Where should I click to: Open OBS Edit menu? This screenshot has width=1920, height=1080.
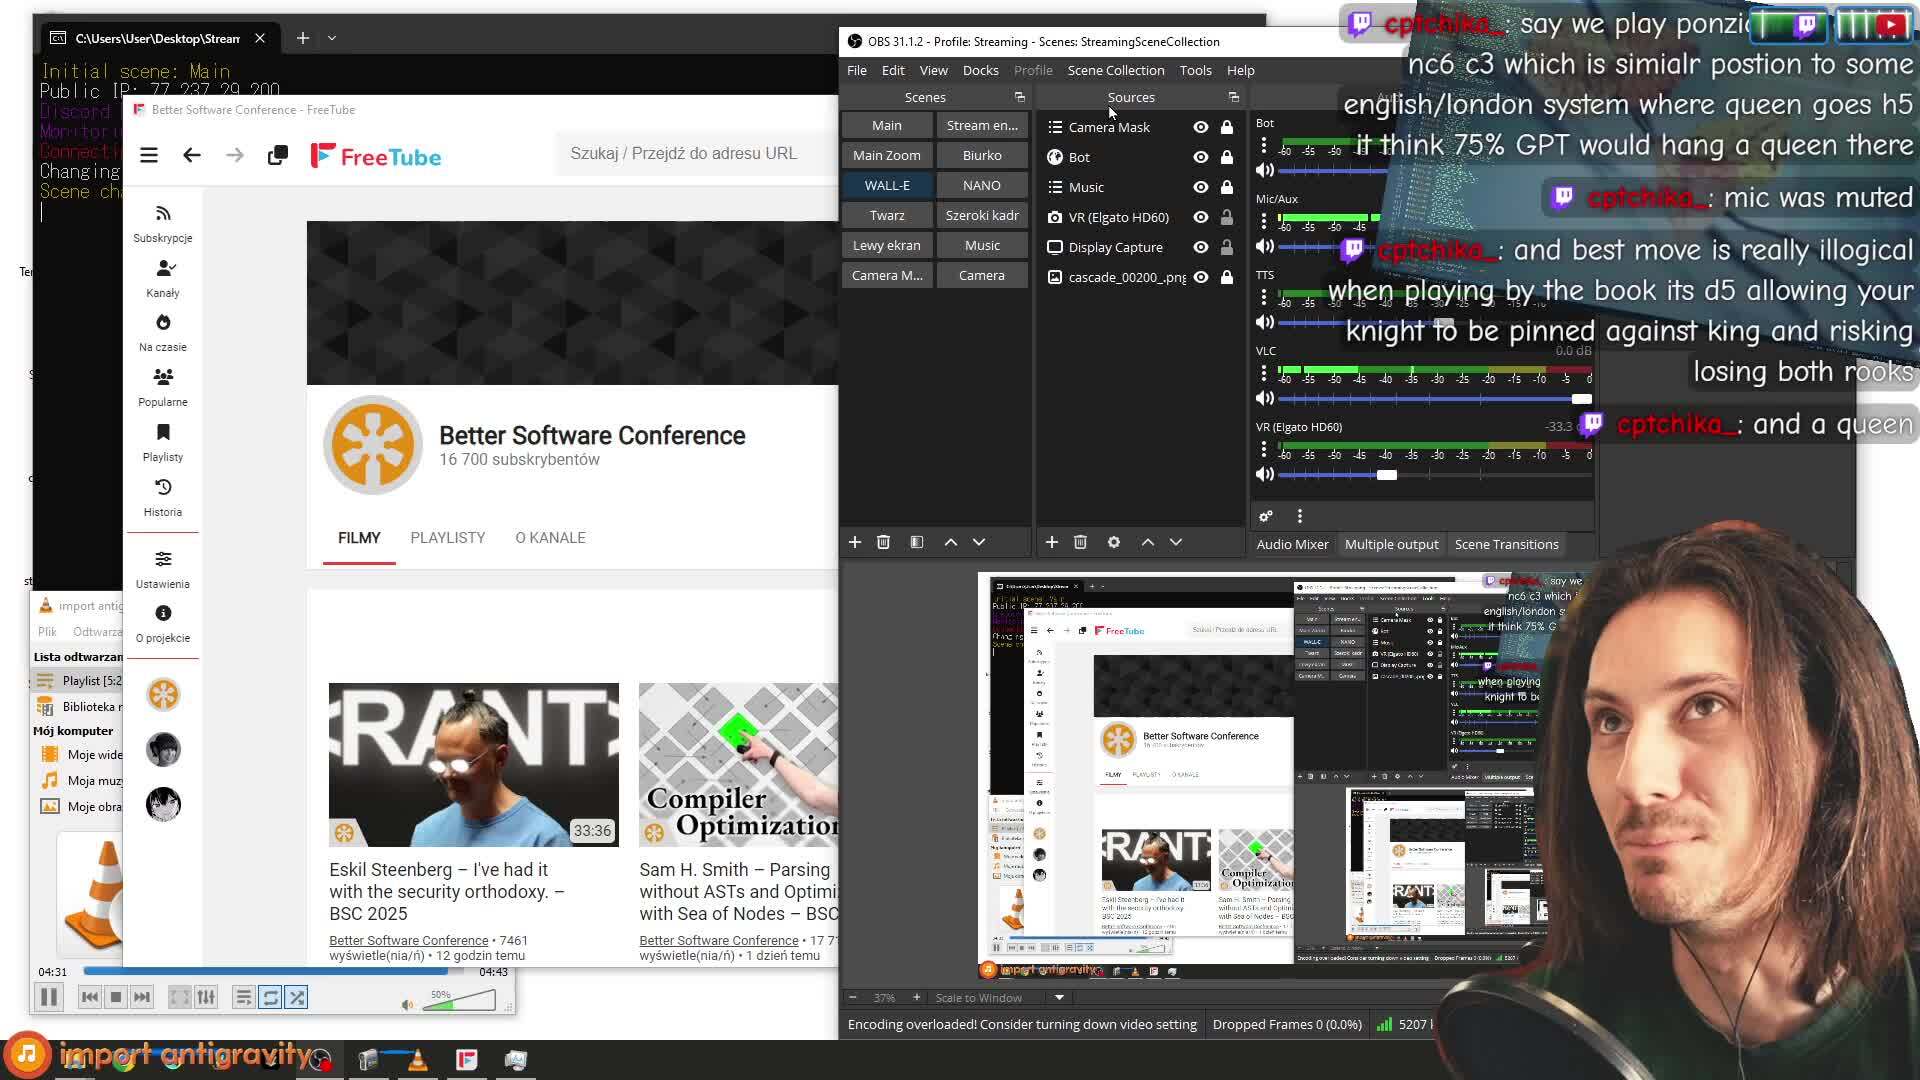[x=893, y=70]
